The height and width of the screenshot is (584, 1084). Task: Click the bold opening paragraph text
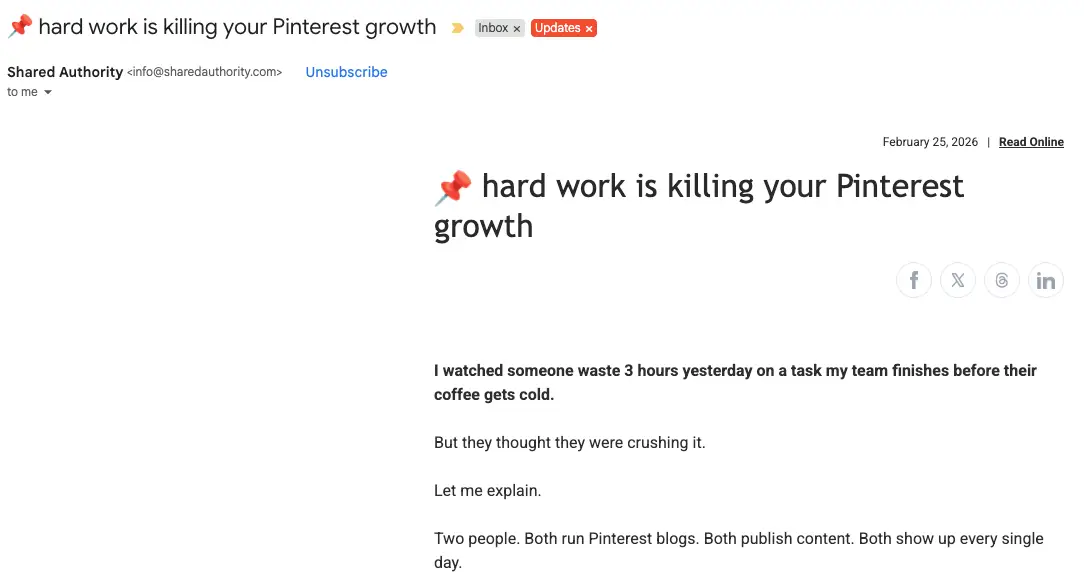click(734, 371)
